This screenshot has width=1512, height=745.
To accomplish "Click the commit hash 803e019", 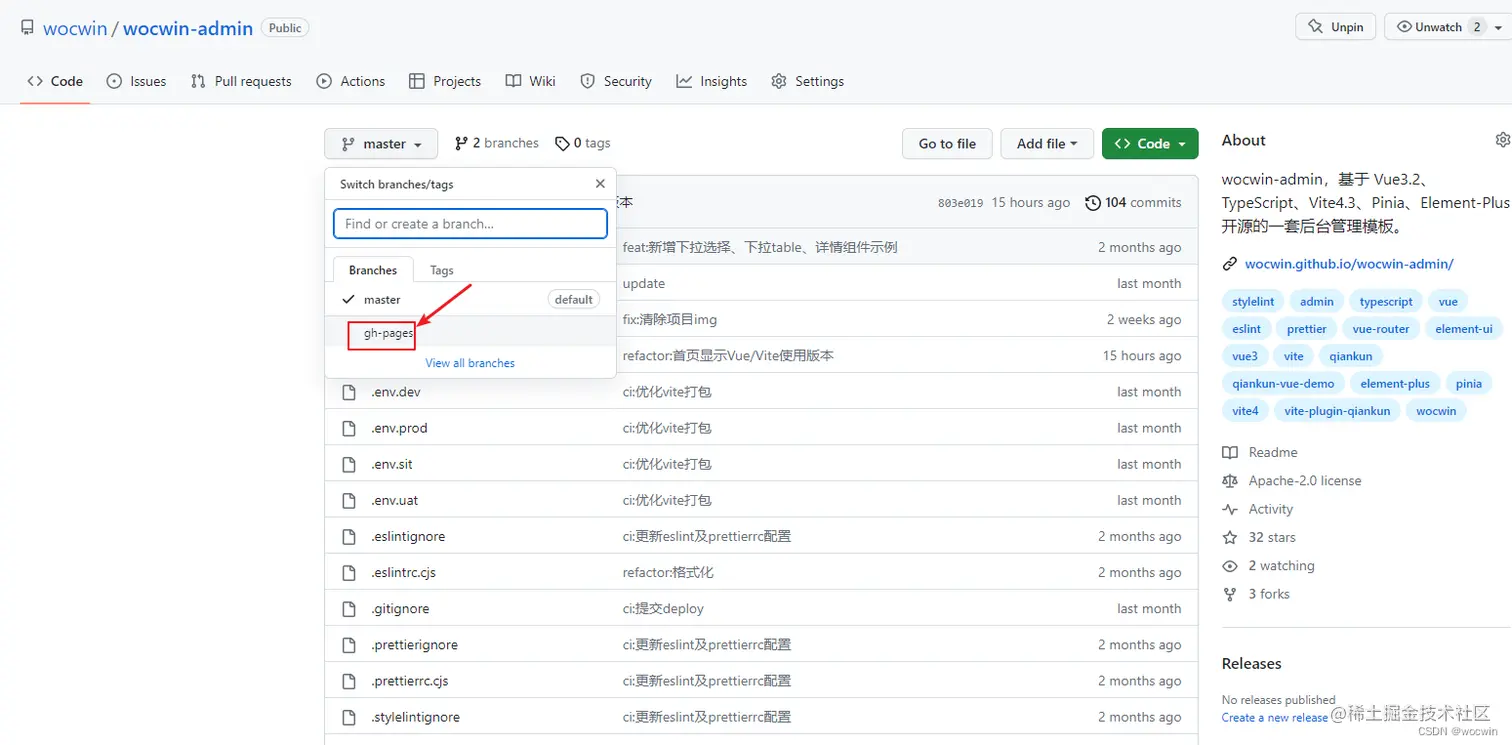I will pos(960,203).
